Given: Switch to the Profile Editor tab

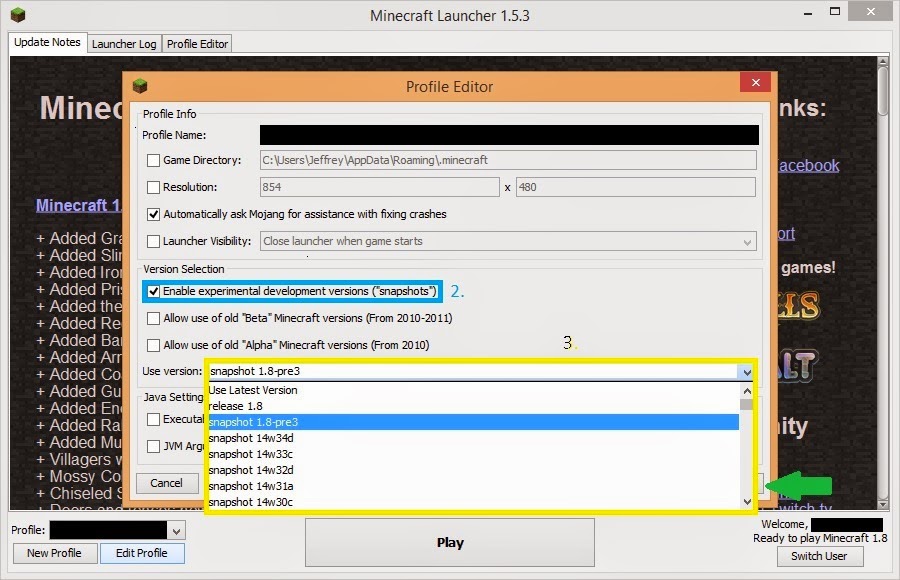Looking at the screenshot, I should (197, 44).
